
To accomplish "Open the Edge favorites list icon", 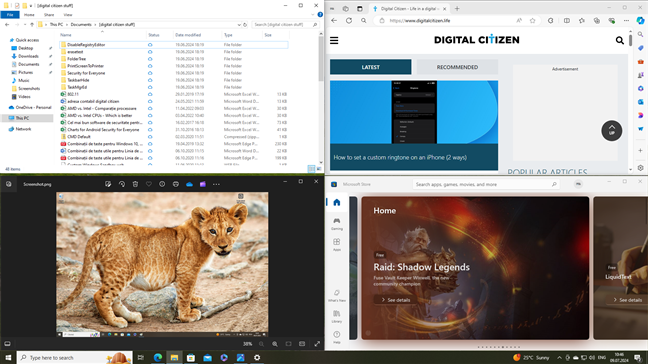I will coord(581,21).
